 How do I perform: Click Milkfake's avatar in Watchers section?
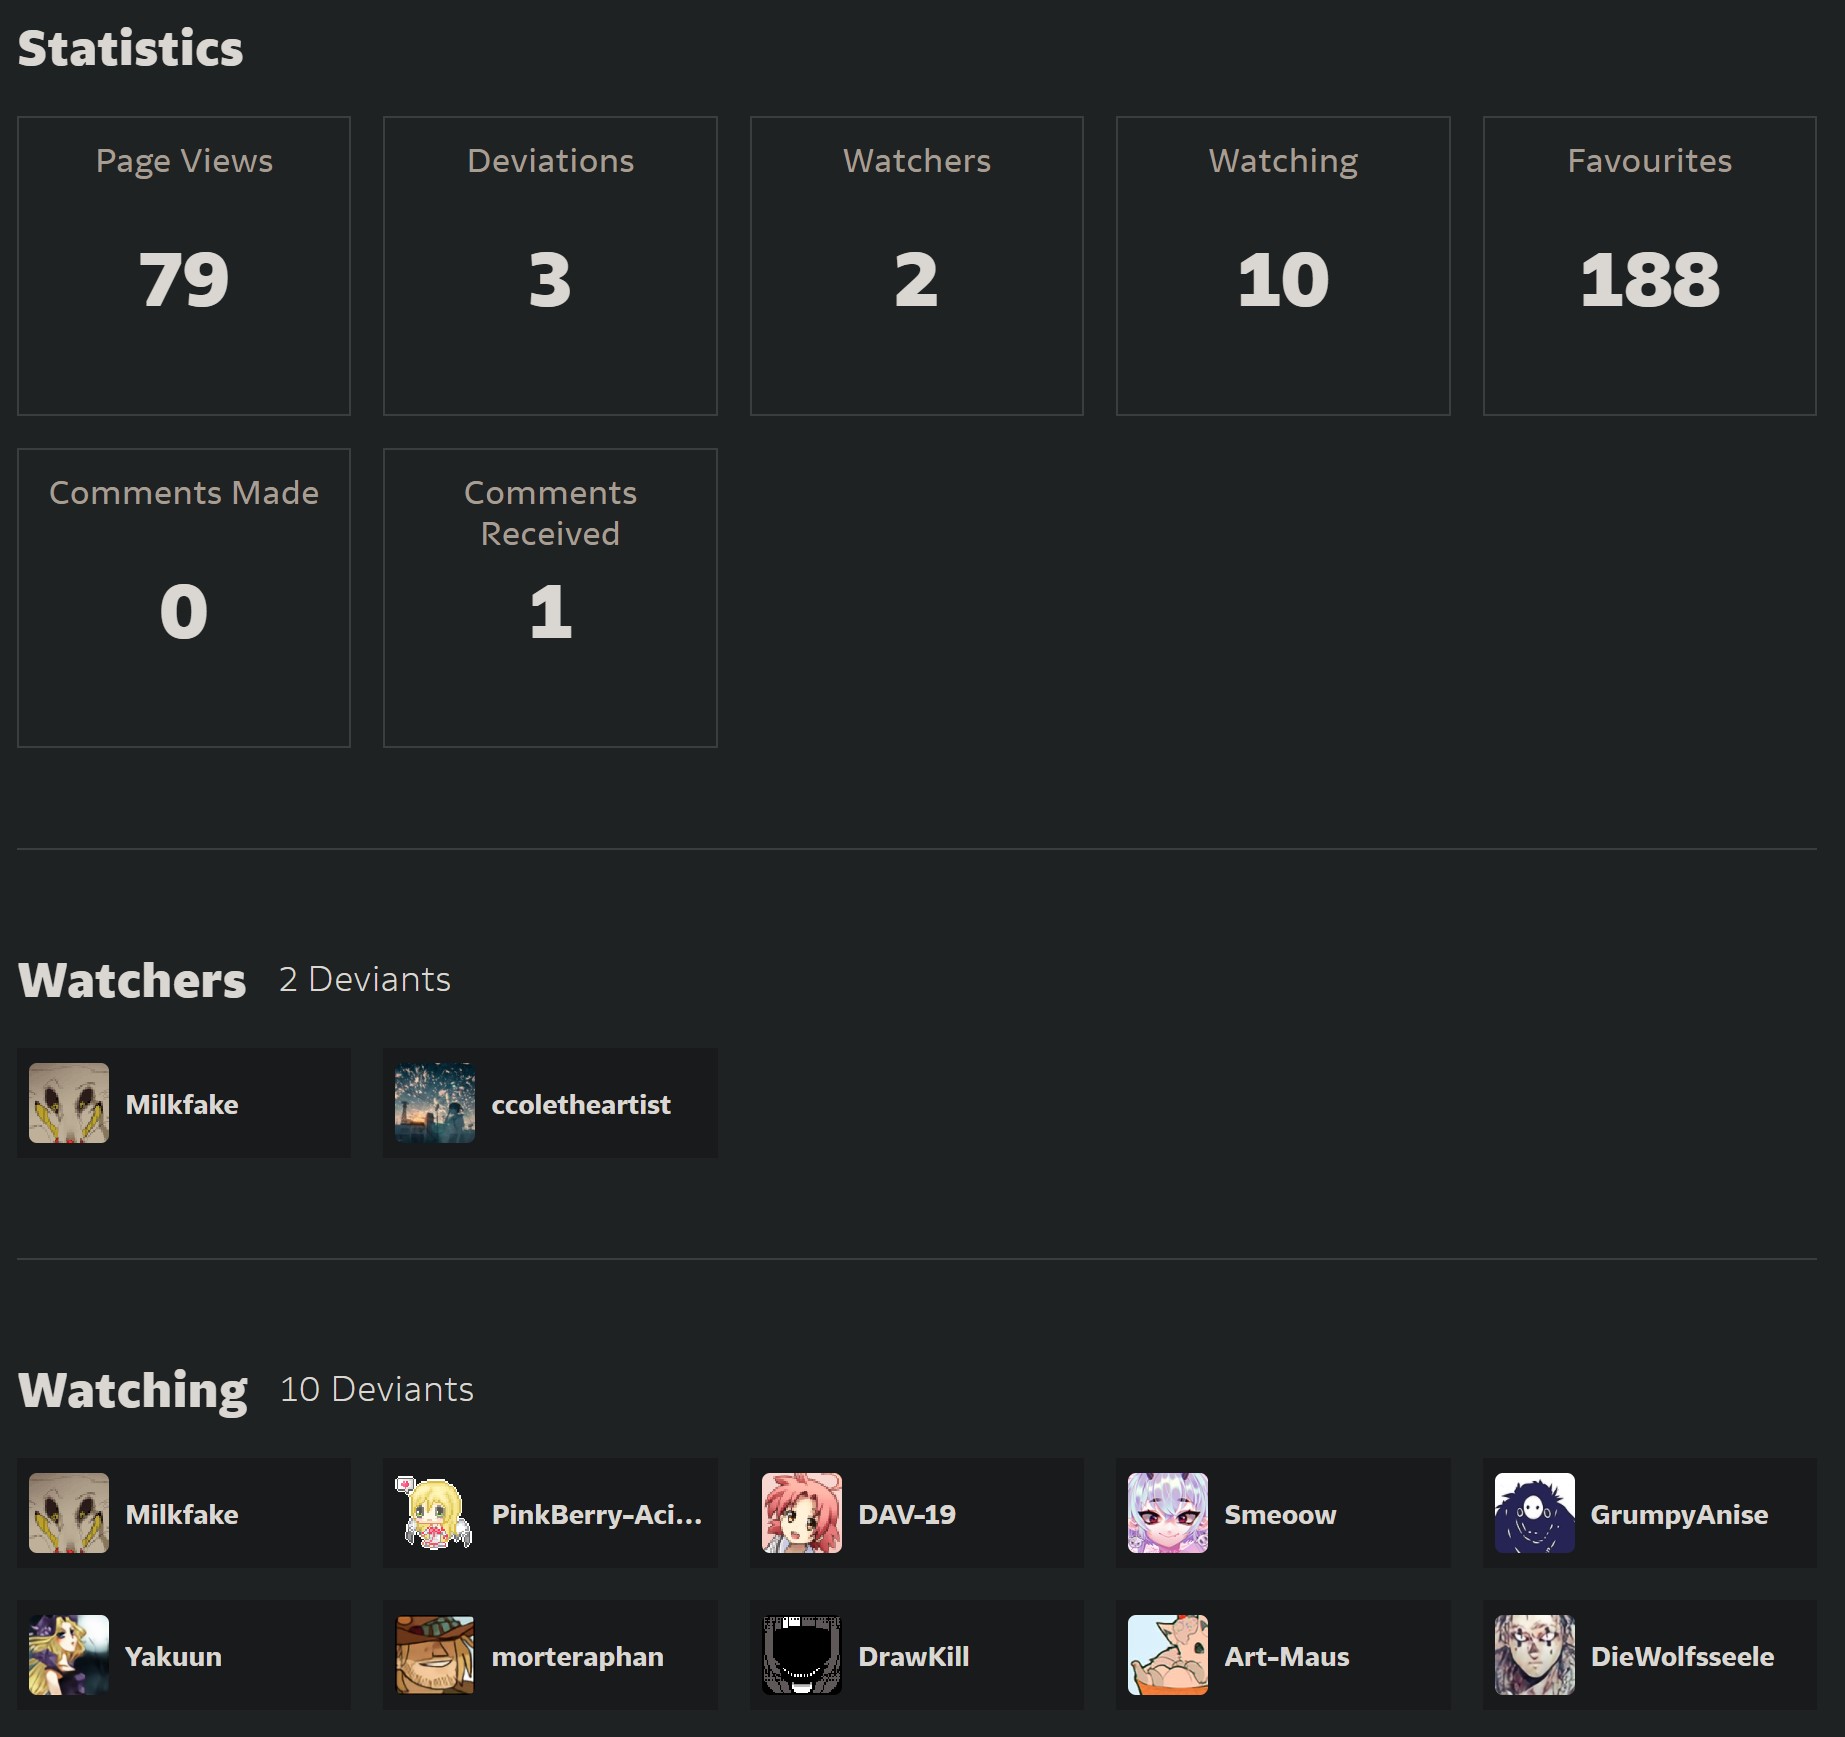pos(69,1103)
